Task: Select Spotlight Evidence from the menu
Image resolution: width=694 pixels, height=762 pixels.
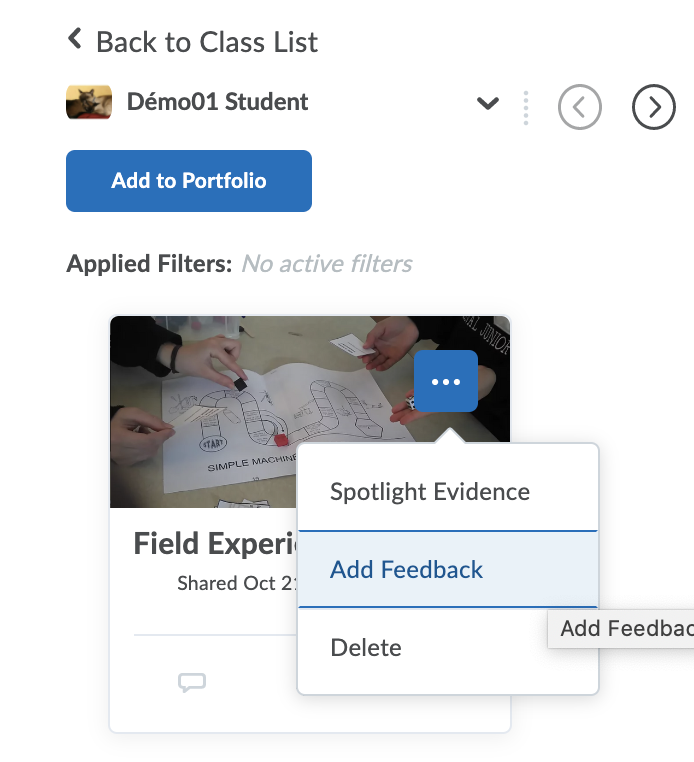Action: click(430, 492)
